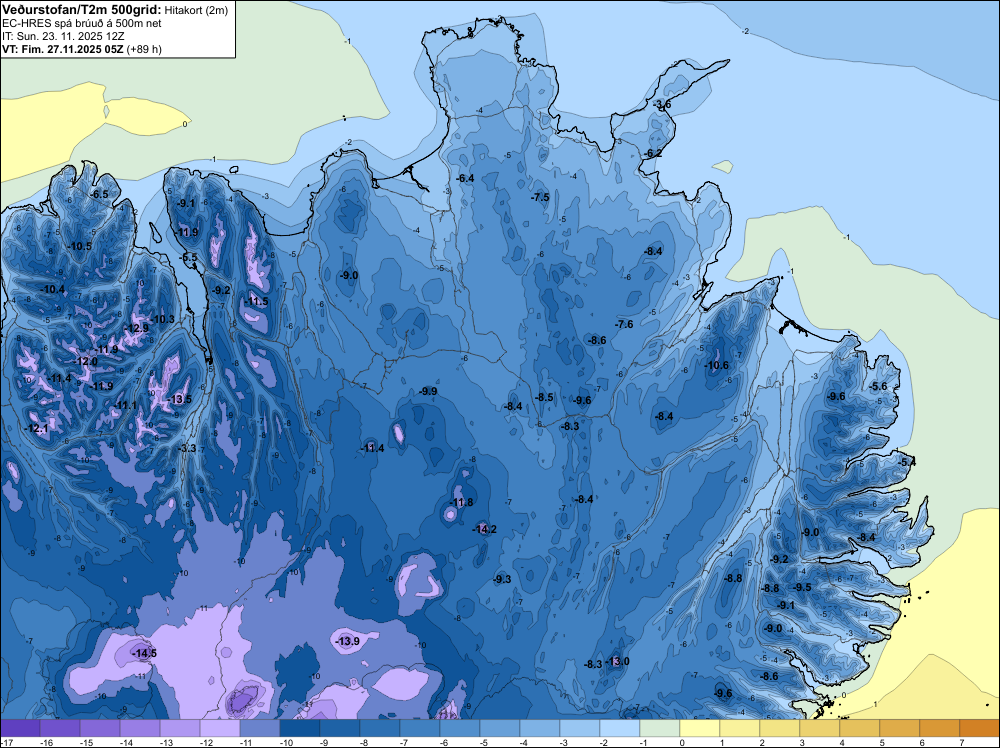
Task: Select the 'IT: Sun. 23. 11. 2025 12Z' line
Action: coord(64,36)
